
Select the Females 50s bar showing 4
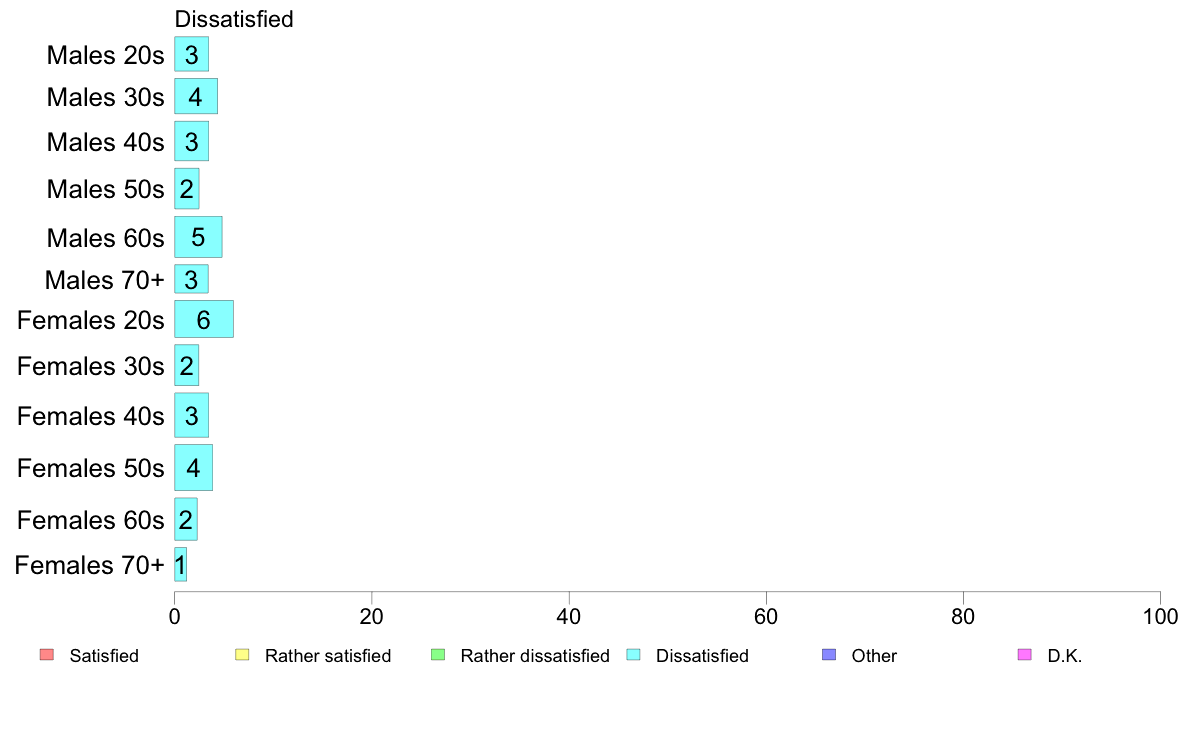click(x=193, y=468)
